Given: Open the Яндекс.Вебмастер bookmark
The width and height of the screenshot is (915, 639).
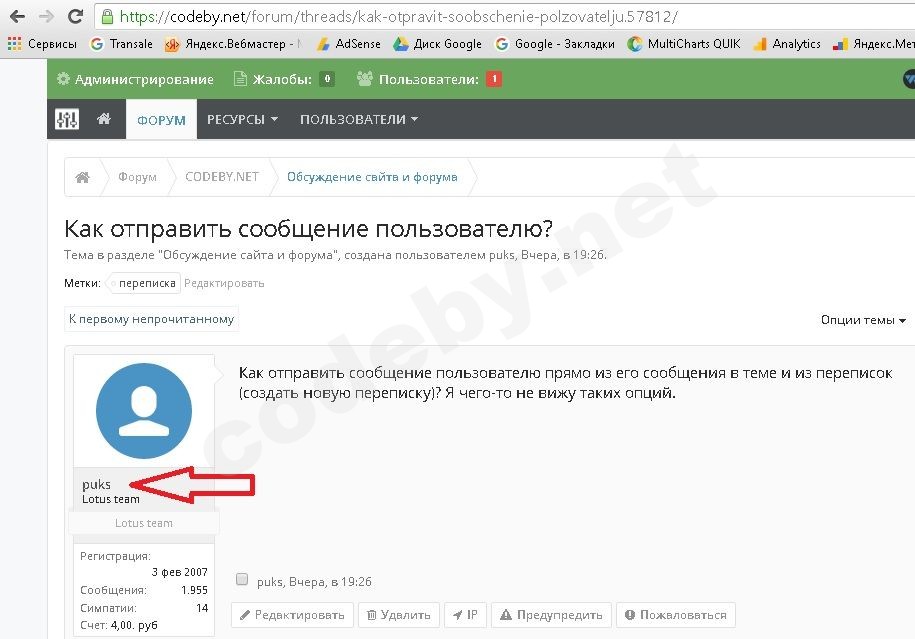Looking at the screenshot, I should click(233, 44).
